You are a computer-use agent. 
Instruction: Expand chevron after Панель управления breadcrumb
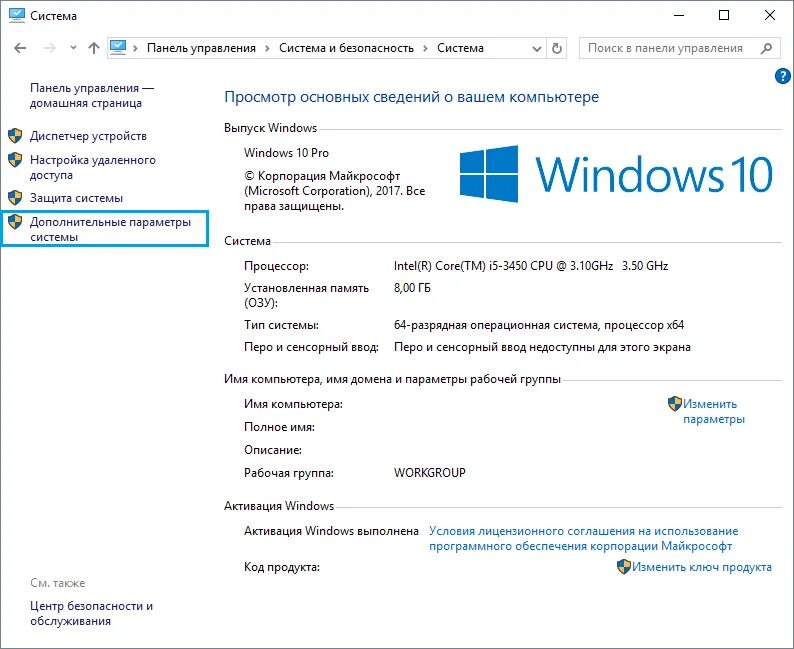[x=267, y=48]
